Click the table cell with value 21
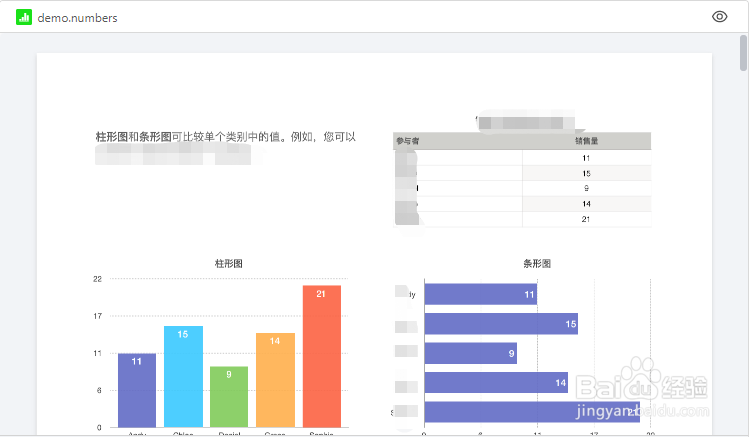The height and width of the screenshot is (437, 750). click(x=586, y=219)
